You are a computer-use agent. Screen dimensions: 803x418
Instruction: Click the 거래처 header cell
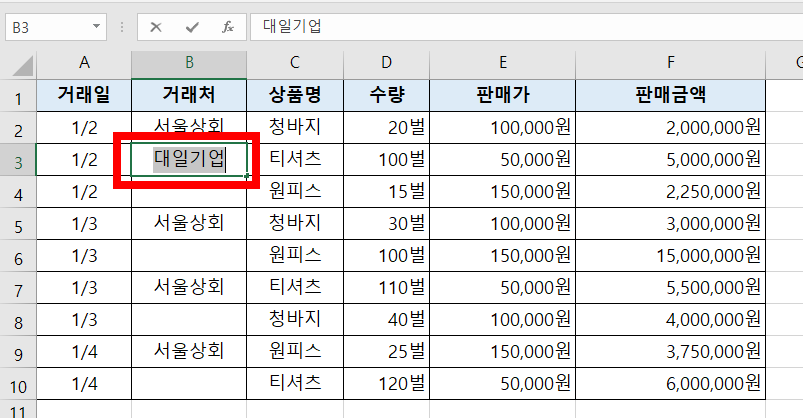[x=189, y=95]
